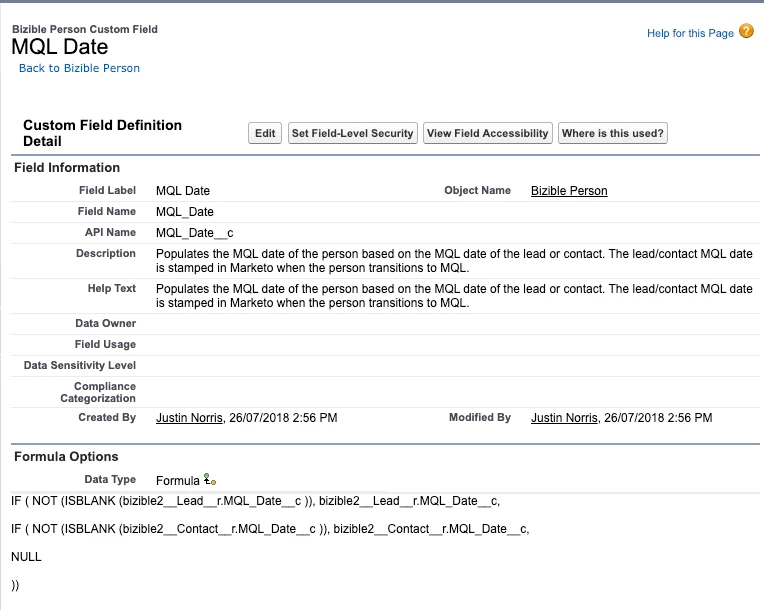Viewport: 764px width, 610px height.
Task: Click the Field Name value MQL_Date
Action: point(185,212)
